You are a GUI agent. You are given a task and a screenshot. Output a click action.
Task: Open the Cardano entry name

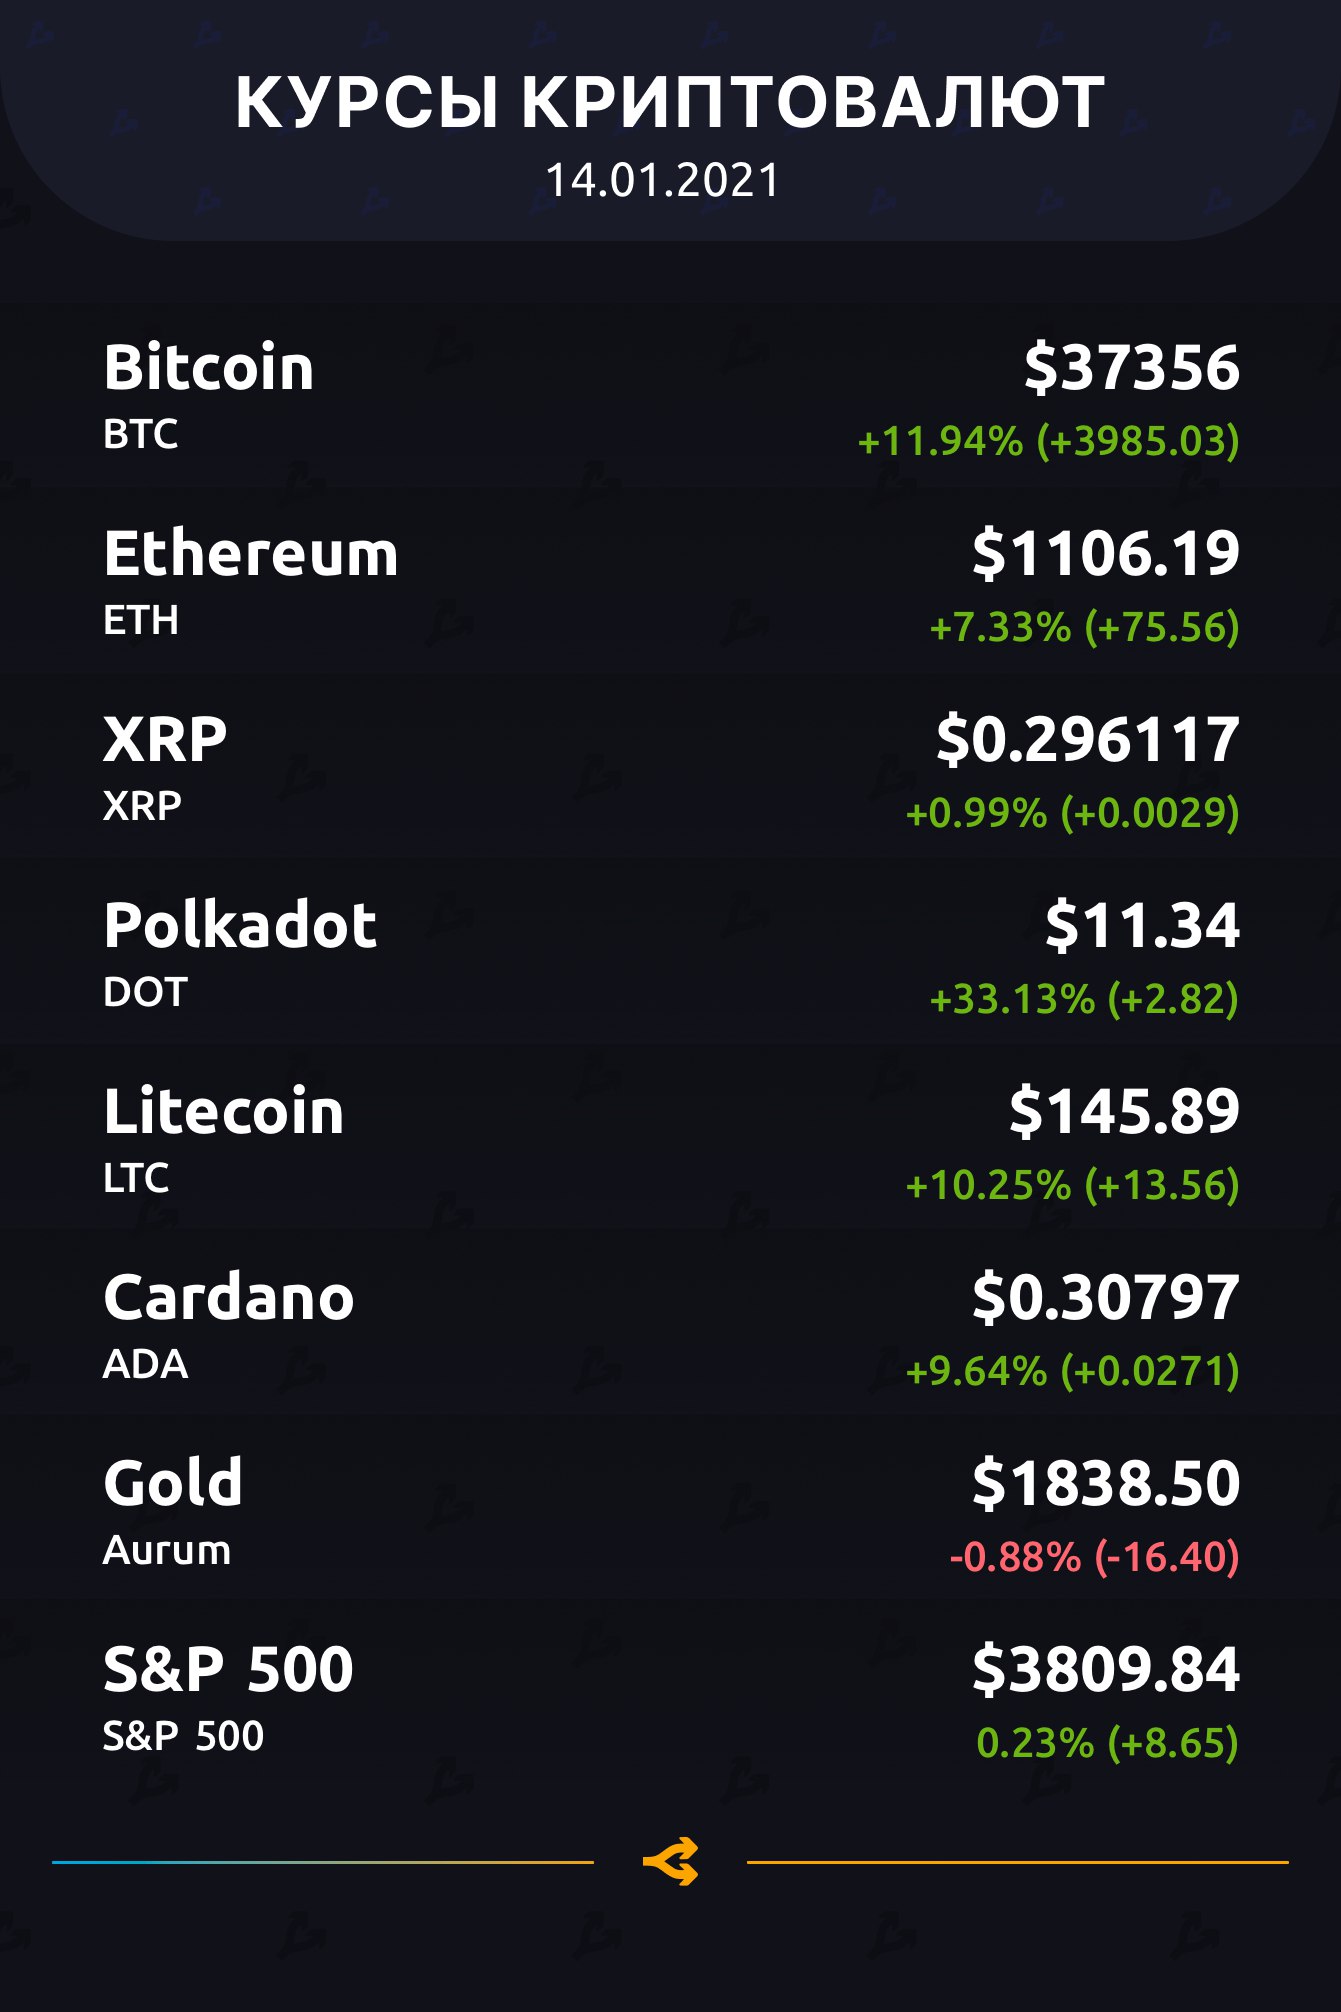[229, 1297]
